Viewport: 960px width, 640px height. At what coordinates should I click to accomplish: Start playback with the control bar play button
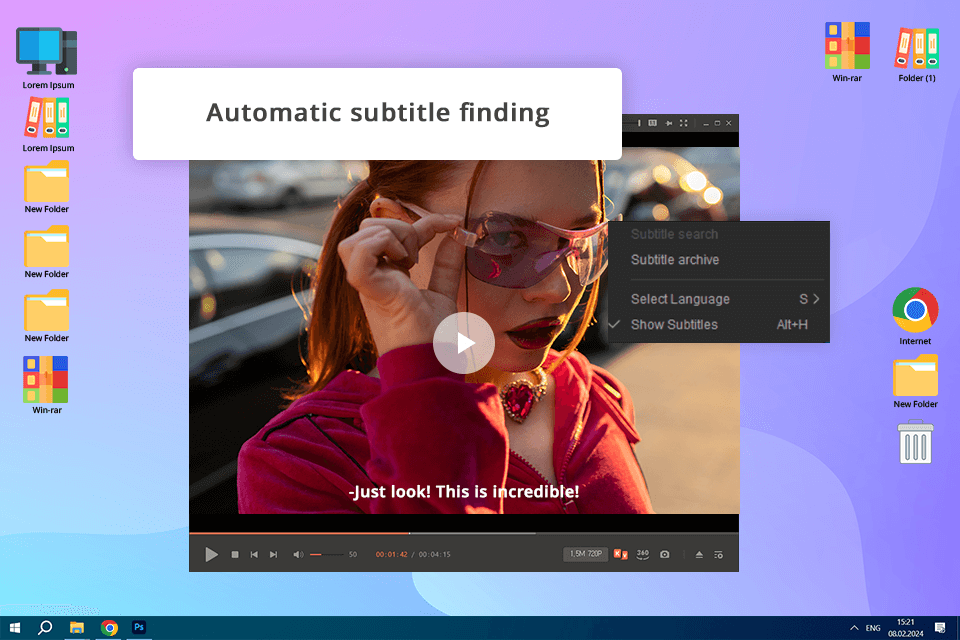pos(211,554)
